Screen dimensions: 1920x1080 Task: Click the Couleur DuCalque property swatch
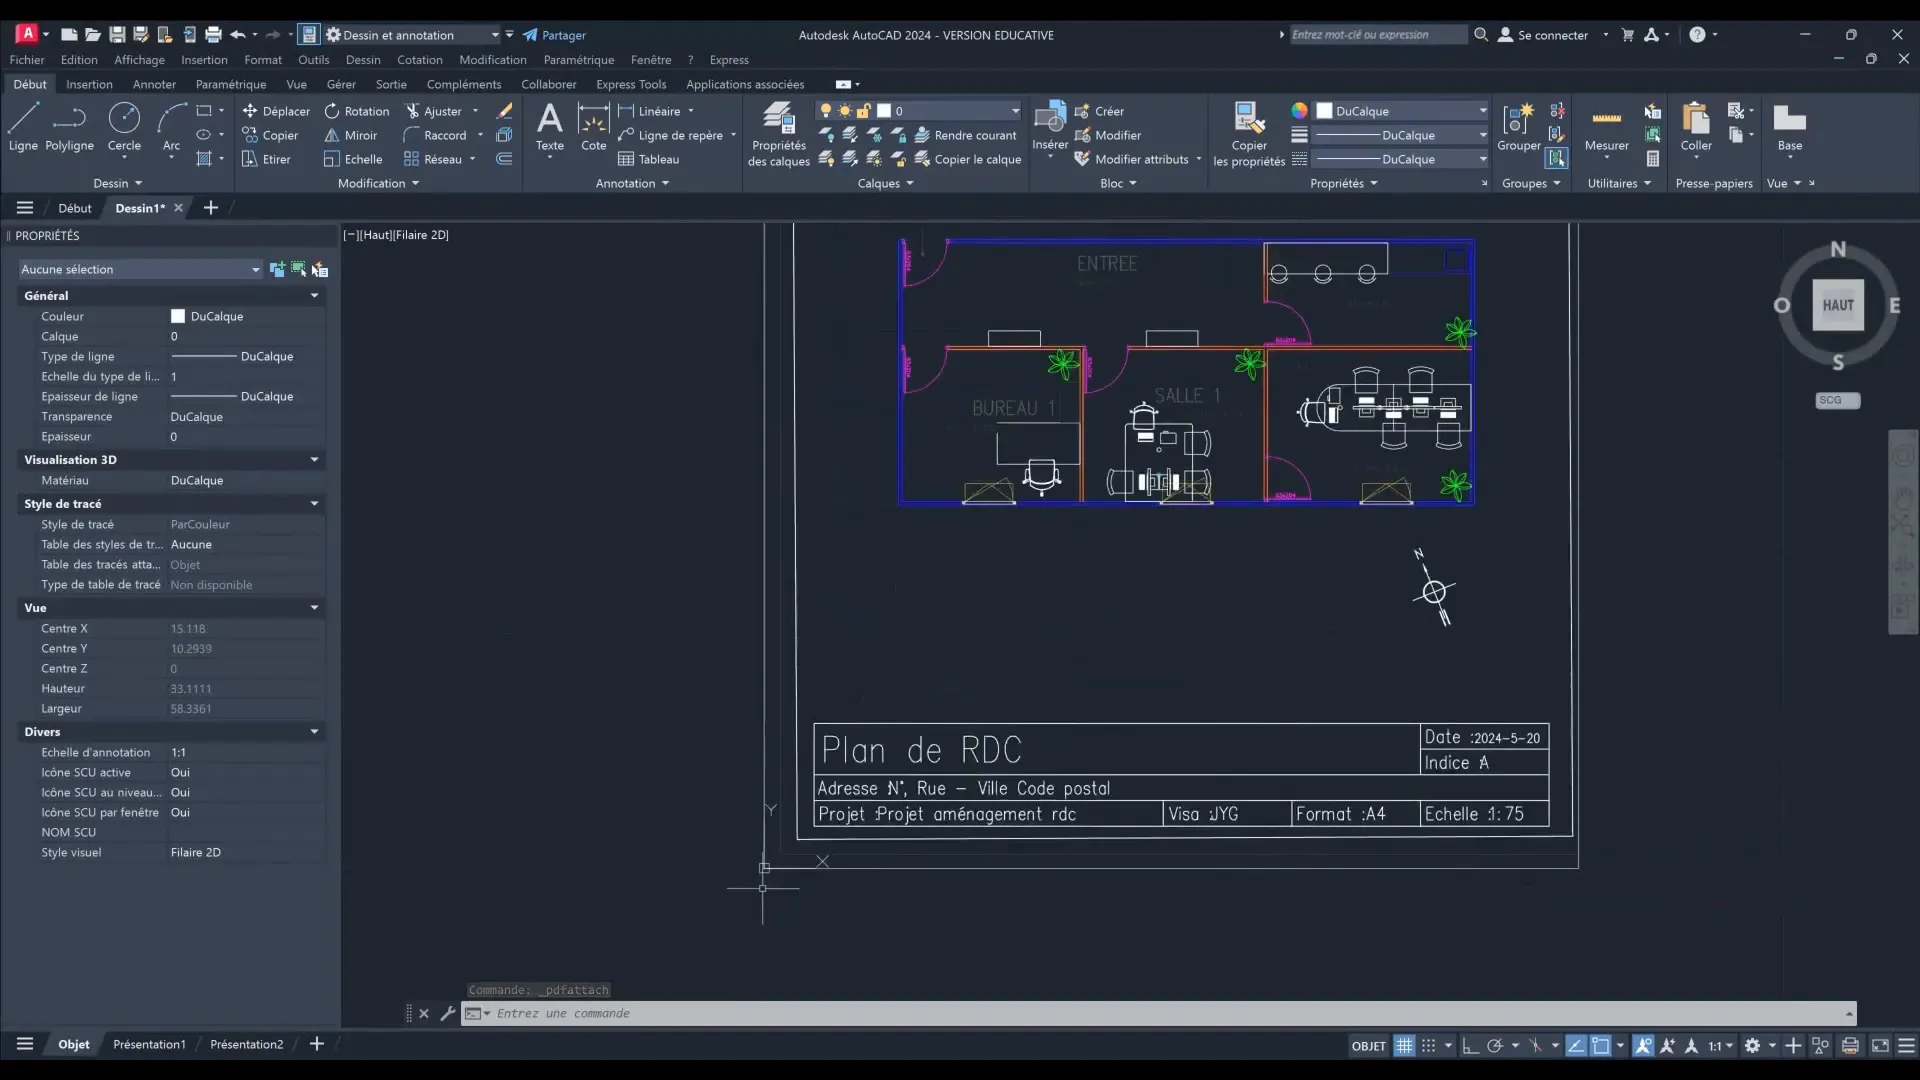pos(178,316)
